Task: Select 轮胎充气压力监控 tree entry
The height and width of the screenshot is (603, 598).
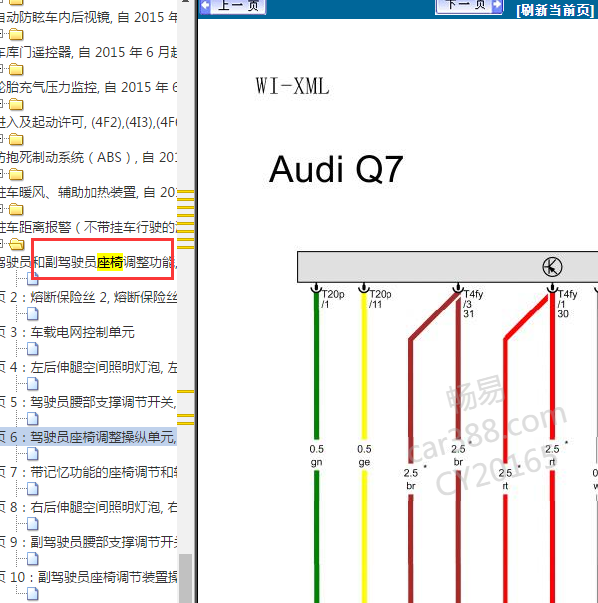Action: (88, 87)
